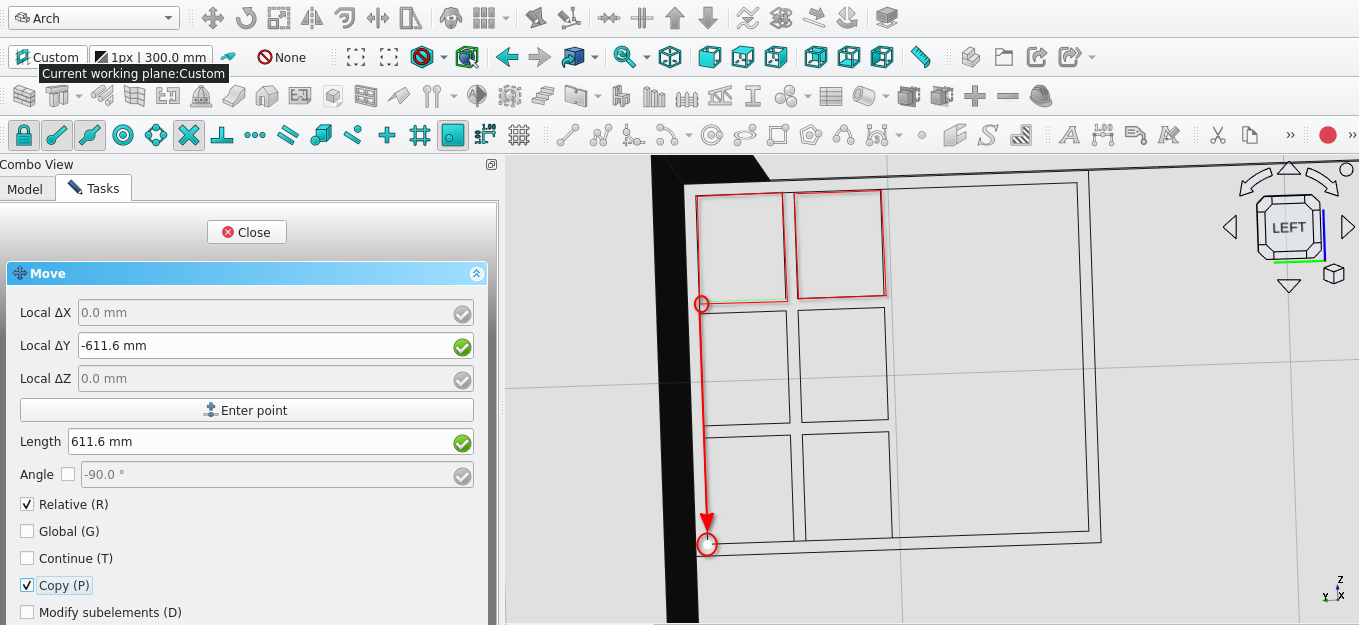Disable the Copy (P) checkbox
Screen dimensions: 1359x625
click(x=27, y=586)
